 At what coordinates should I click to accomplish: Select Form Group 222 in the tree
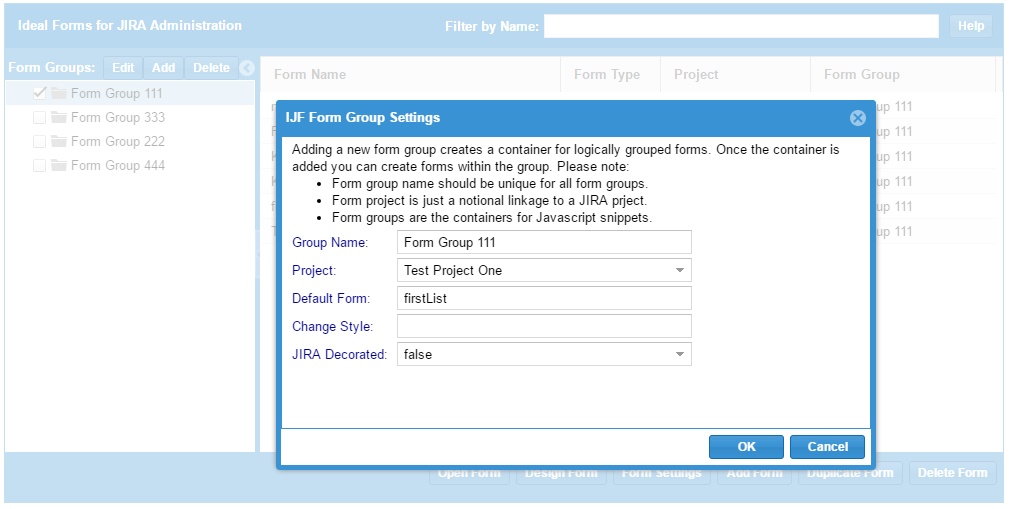[x=118, y=141]
